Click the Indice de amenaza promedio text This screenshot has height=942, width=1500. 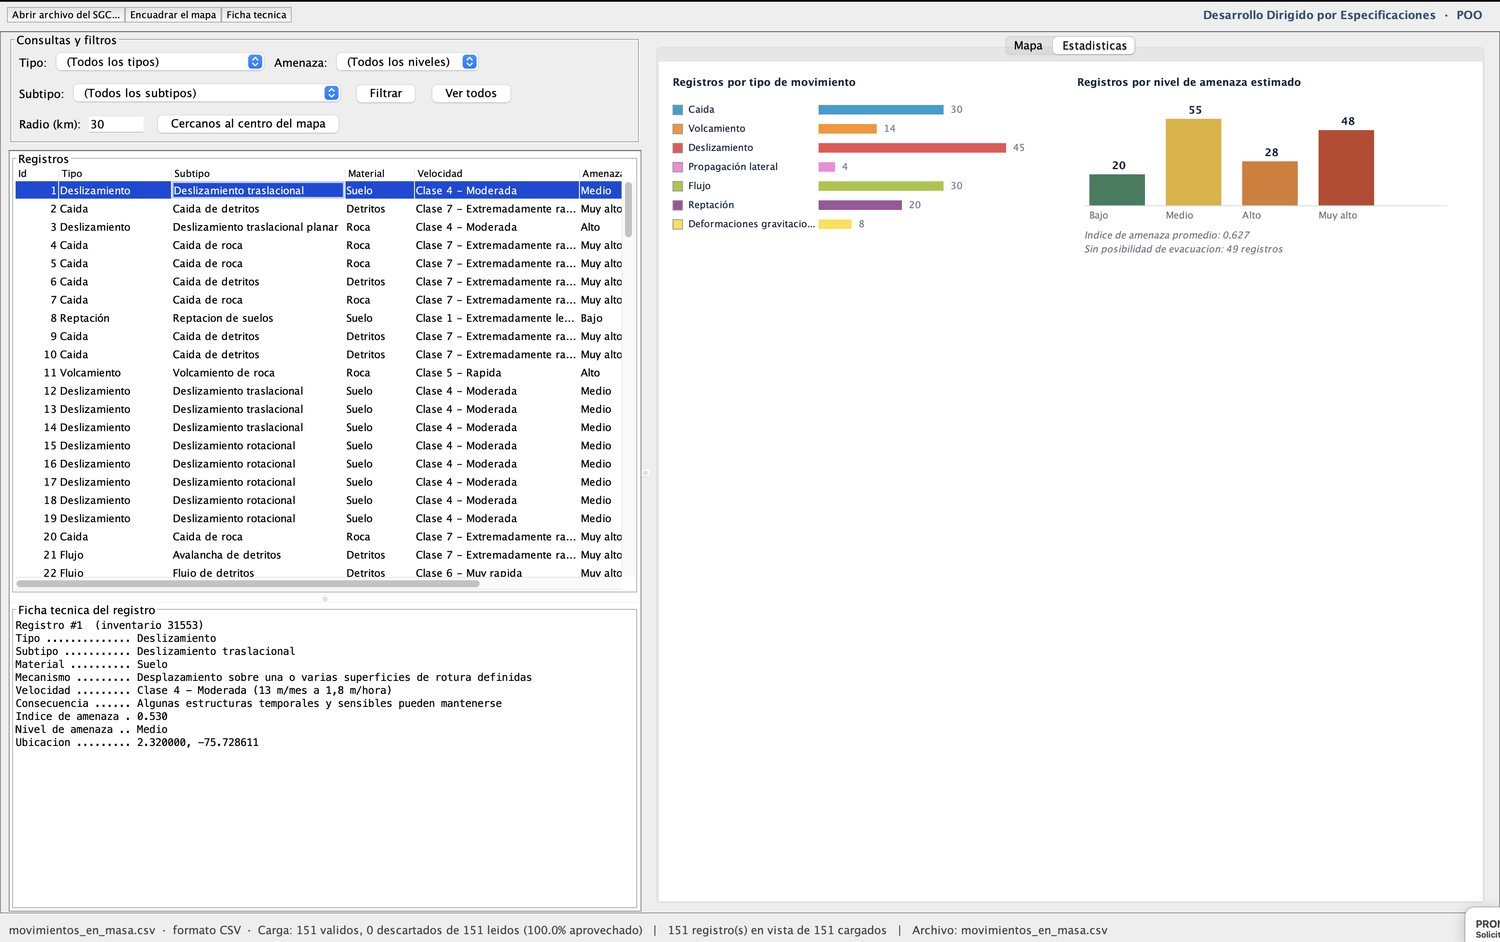[1167, 235]
